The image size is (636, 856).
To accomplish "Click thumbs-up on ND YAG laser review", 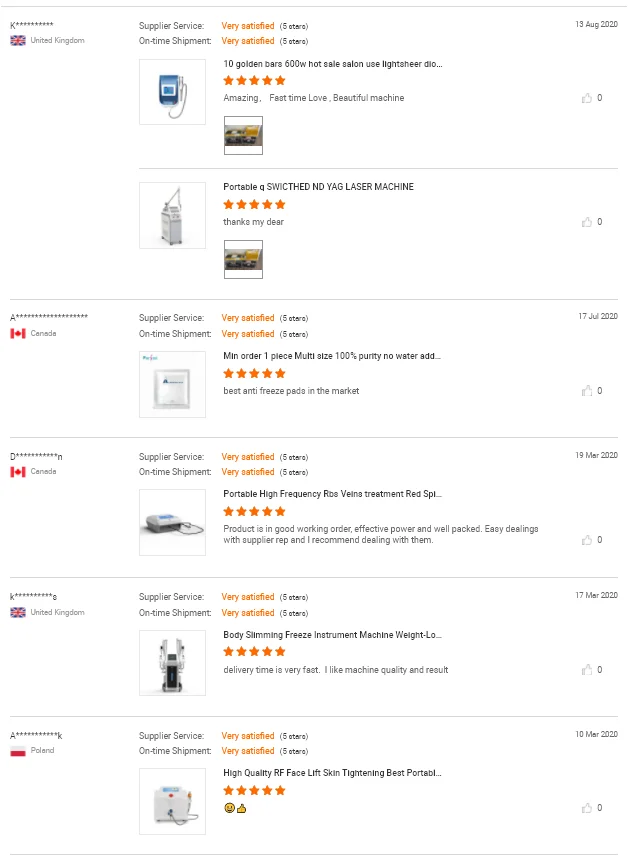I will click(x=587, y=222).
